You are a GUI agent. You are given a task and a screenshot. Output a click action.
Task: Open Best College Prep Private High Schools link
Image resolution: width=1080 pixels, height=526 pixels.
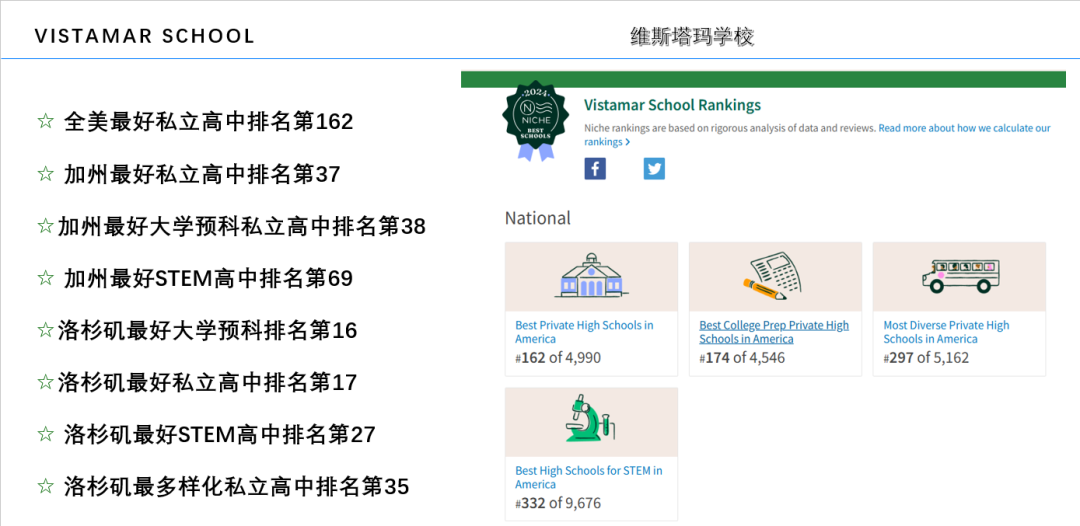point(774,332)
